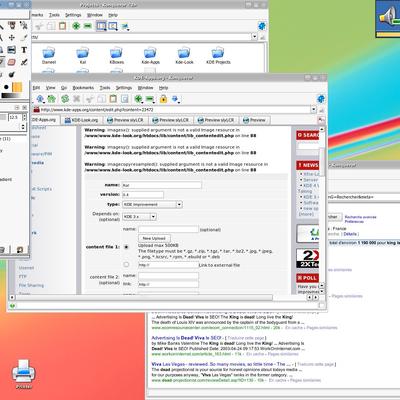Click the Paste icon in the back file manager toolbar

(62, 26)
